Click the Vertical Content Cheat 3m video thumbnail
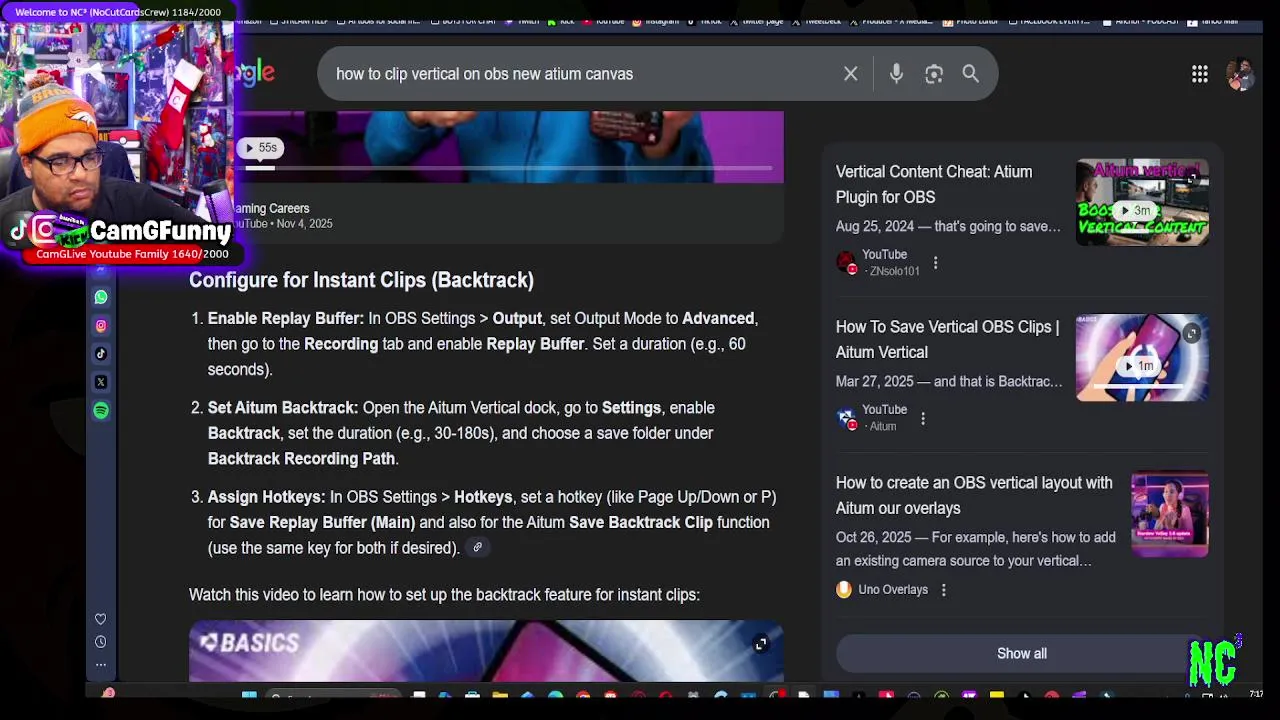 (1142, 202)
